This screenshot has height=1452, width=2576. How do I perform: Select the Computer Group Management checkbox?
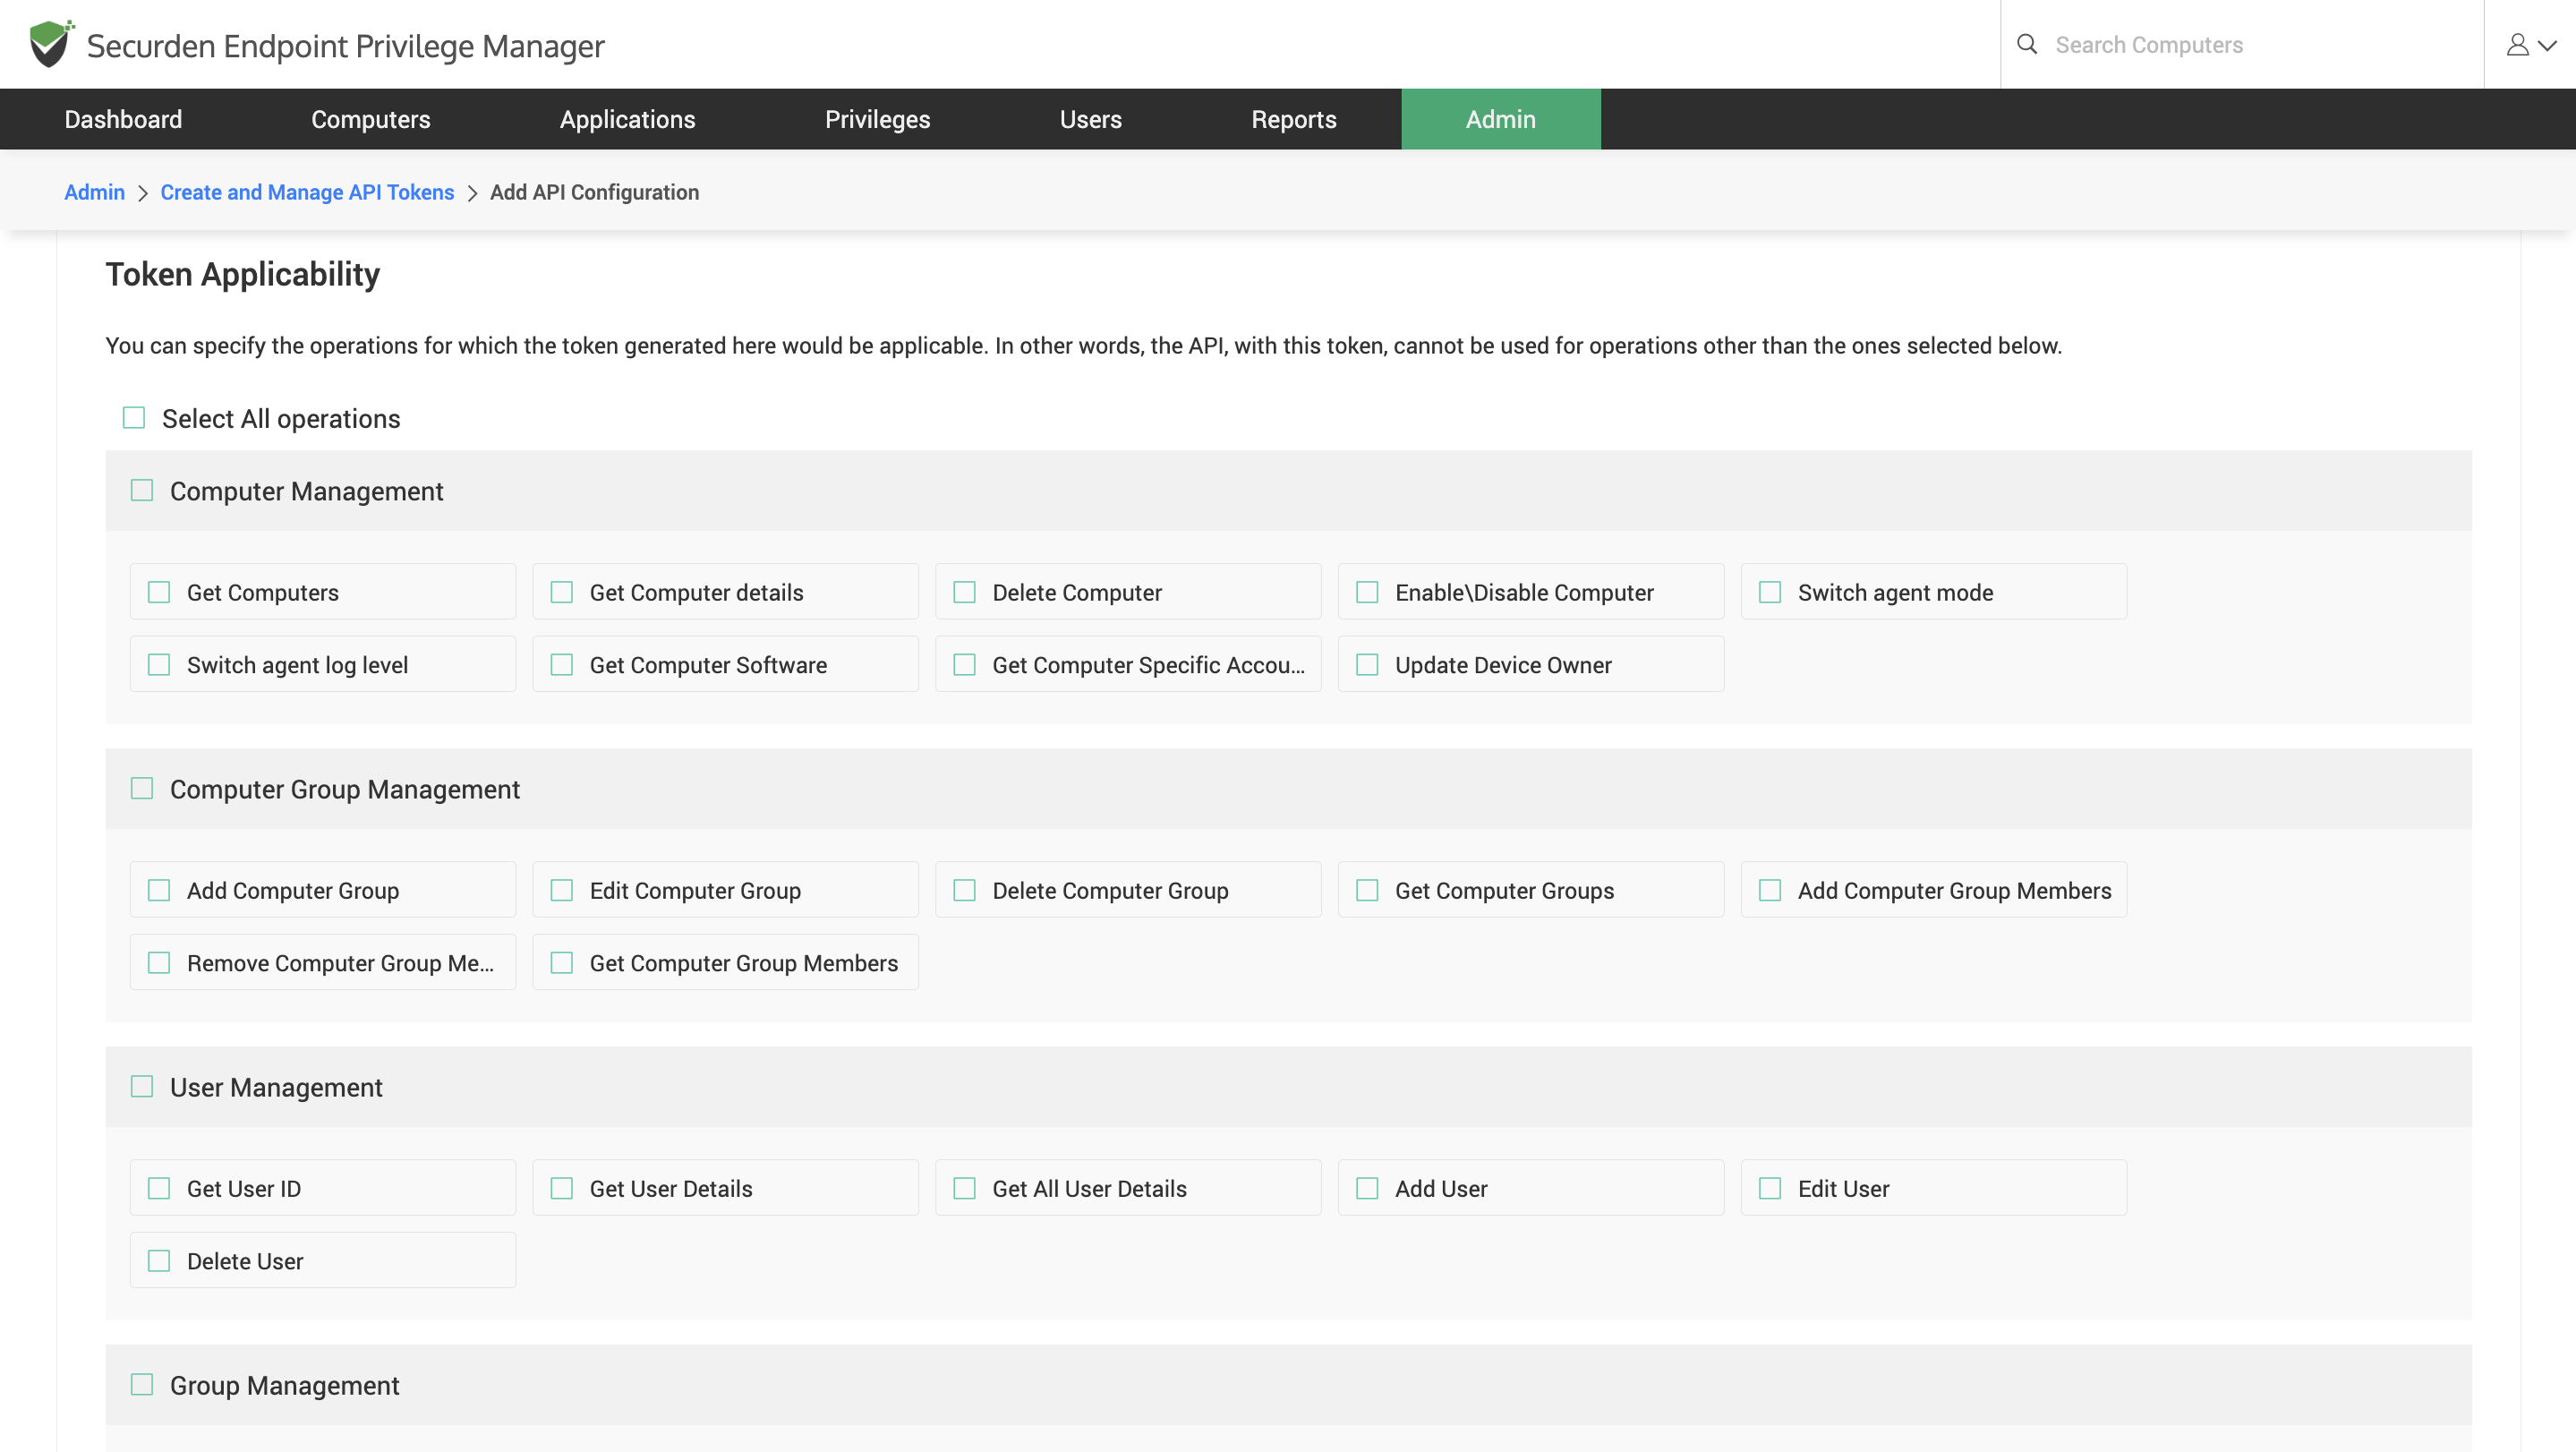[x=142, y=788]
